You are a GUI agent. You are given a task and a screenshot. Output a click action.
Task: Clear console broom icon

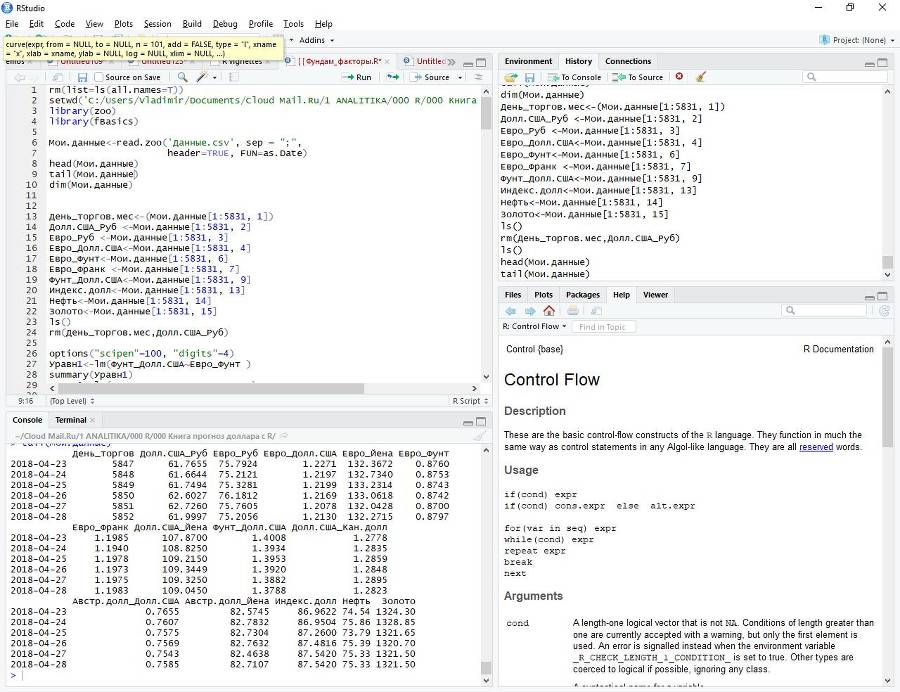point(480,436)
